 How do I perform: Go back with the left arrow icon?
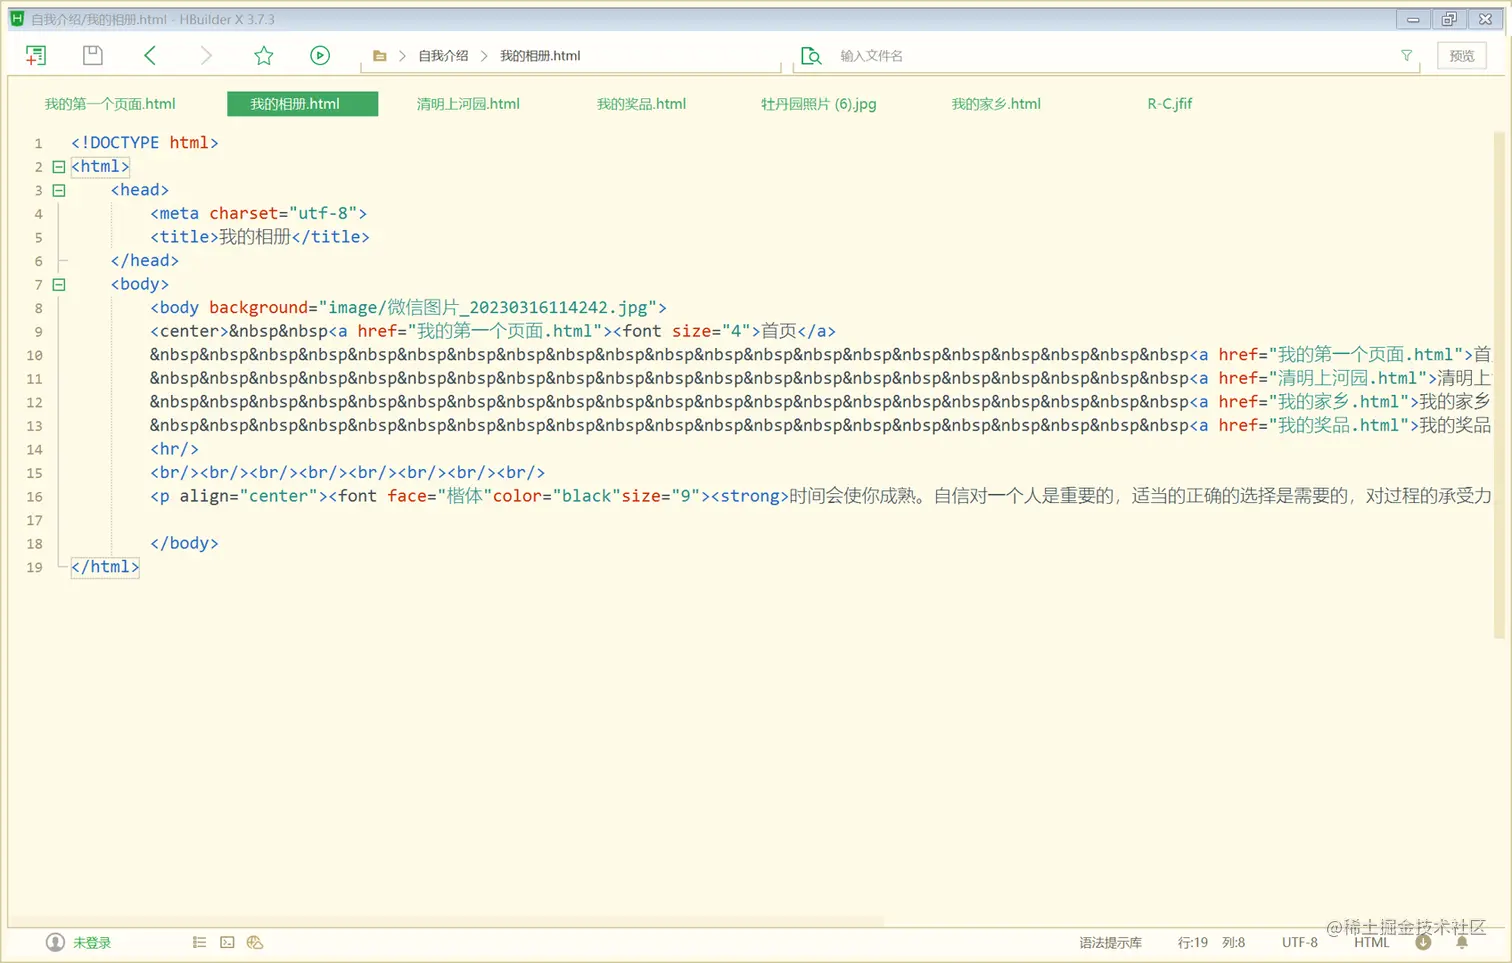pyautogui.click(x=150, y=55)
